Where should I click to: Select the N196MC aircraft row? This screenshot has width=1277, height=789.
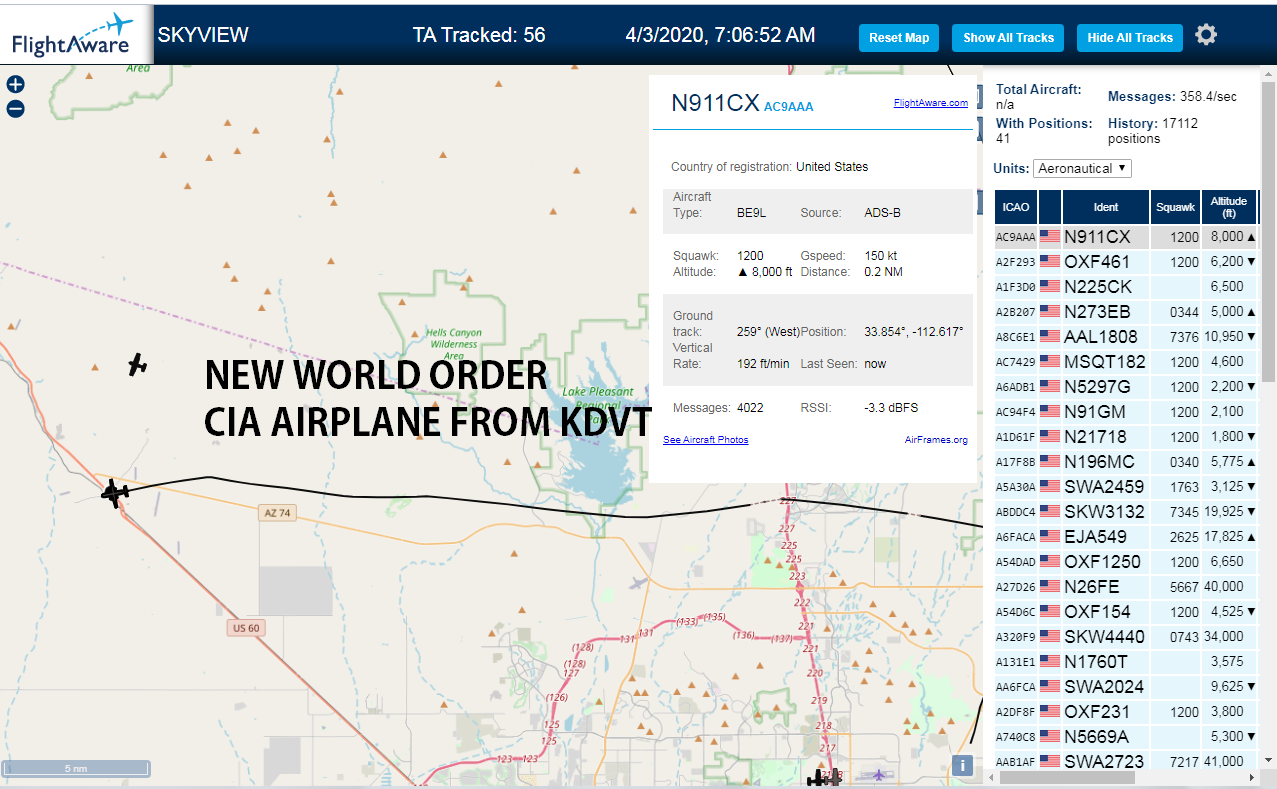pyautogui.click(x=1126, y=462)
